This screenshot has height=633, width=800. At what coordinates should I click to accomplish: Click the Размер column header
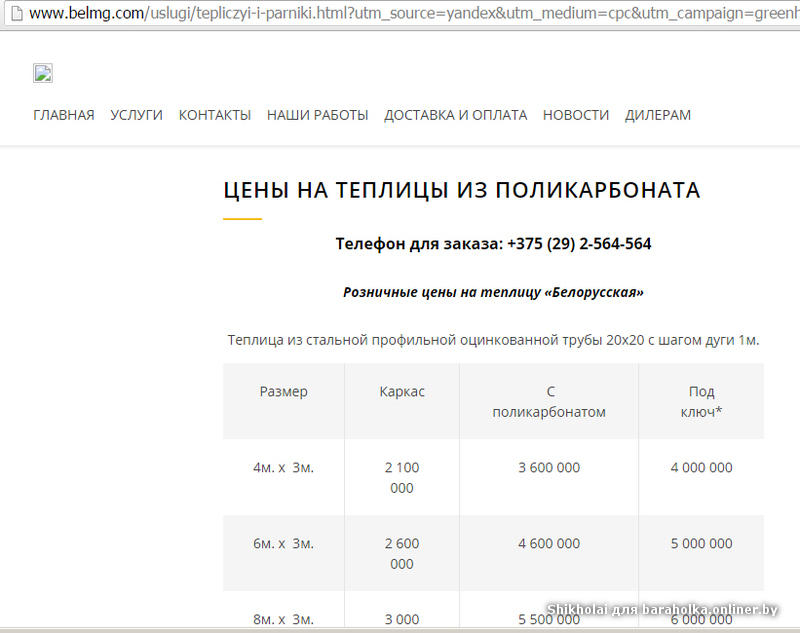tap(284, 401)
